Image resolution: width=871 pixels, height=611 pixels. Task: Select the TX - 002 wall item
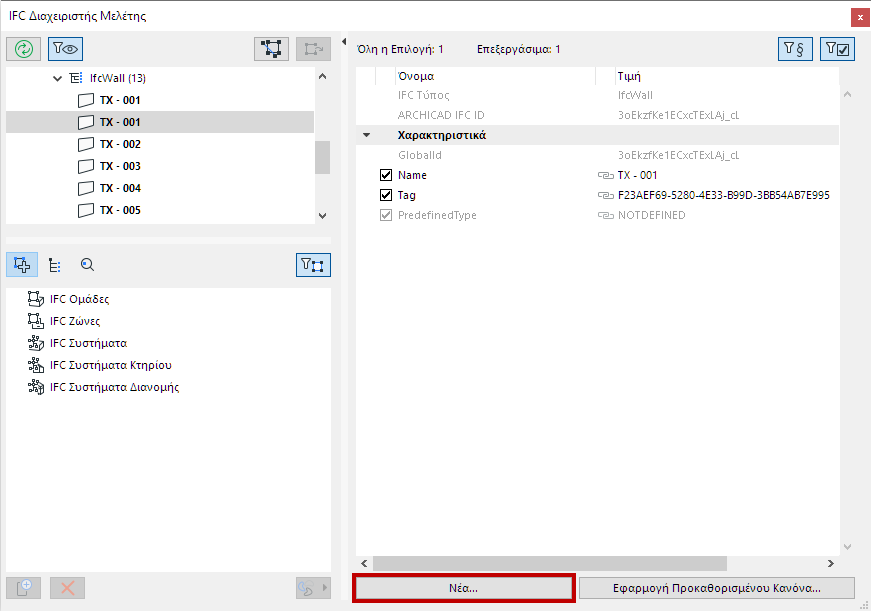coord(160,144)
